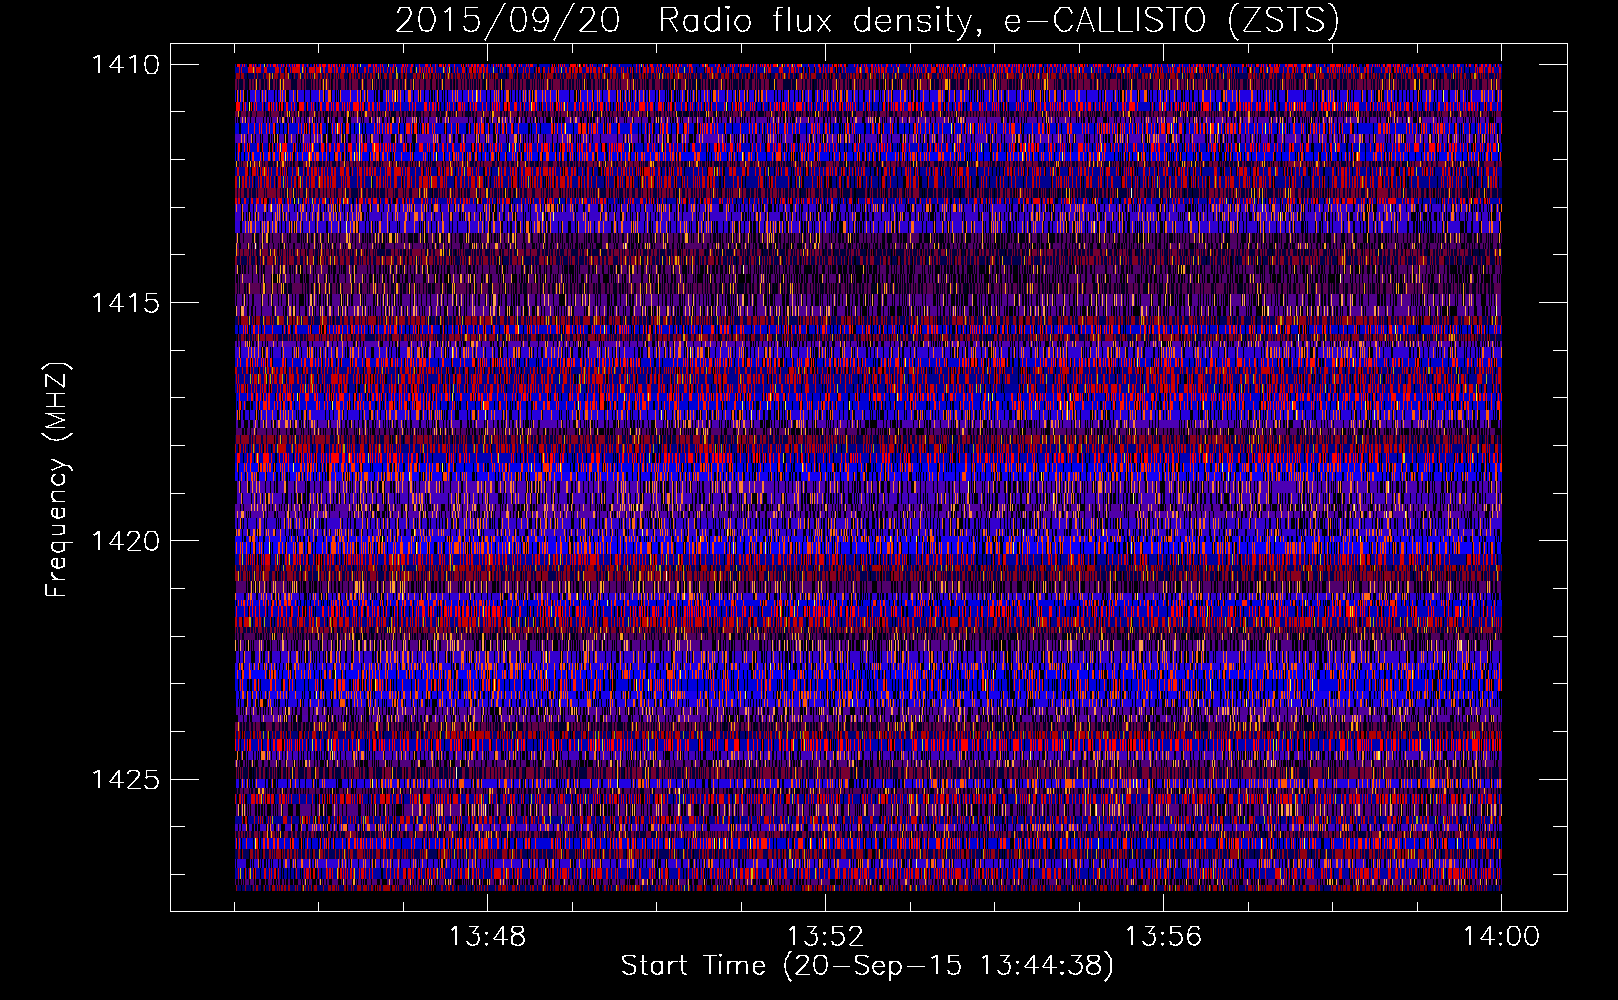Click the 13:48 time tick label
Screen dimensions: 1618x1000
[x=488, y=937]
